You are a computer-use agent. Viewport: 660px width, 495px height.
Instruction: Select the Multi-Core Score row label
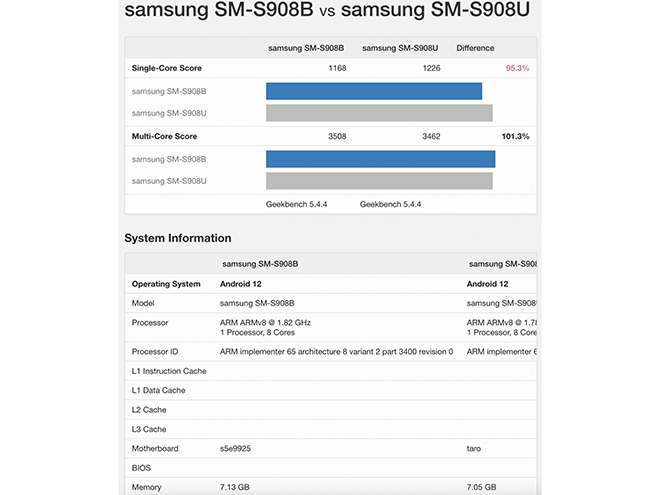click(x=164, y=136)
